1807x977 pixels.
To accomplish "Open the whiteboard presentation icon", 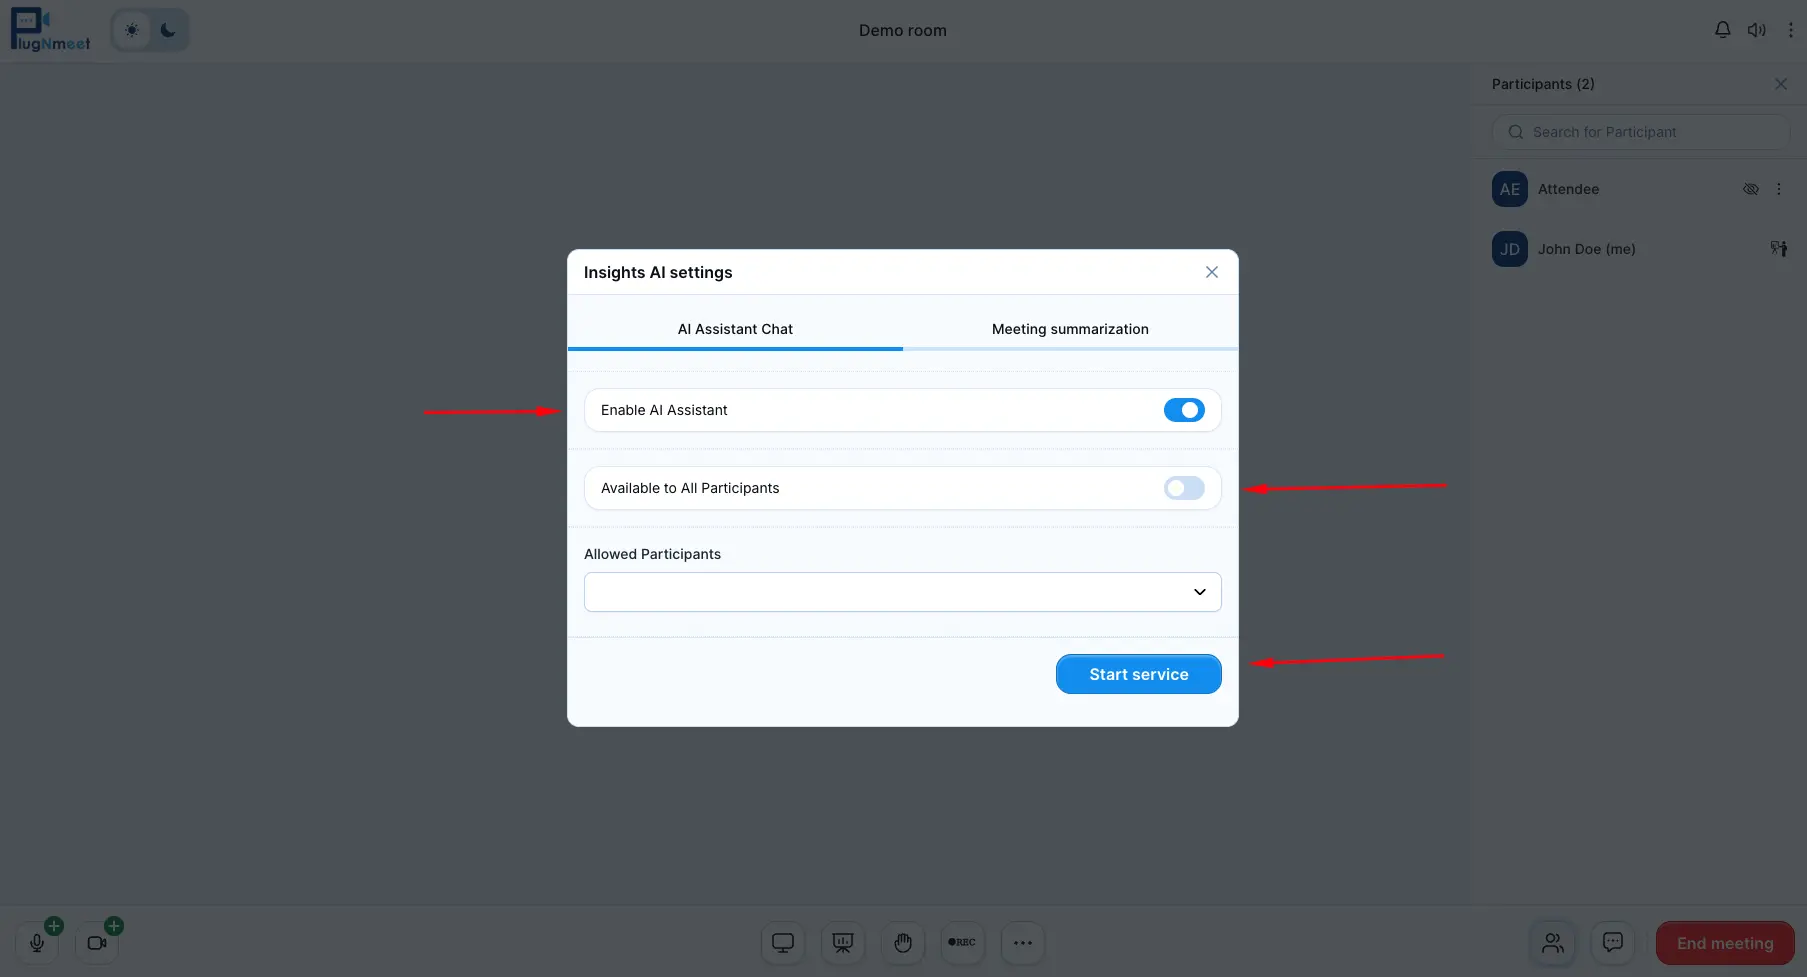I will [843, 943].
